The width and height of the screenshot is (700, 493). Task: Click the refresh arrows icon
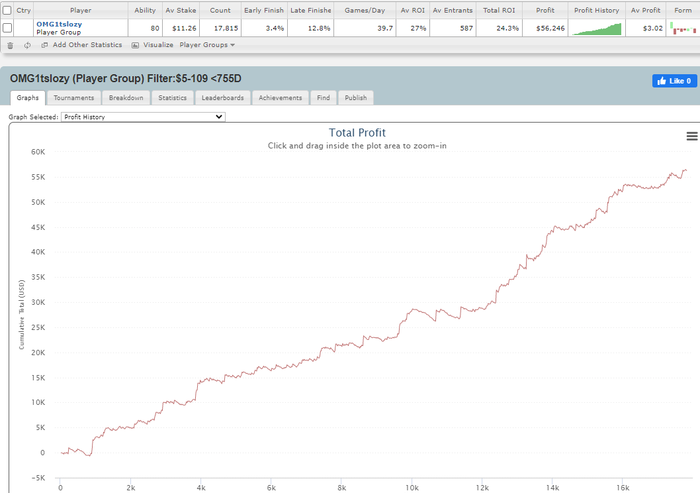pos(27,45)
